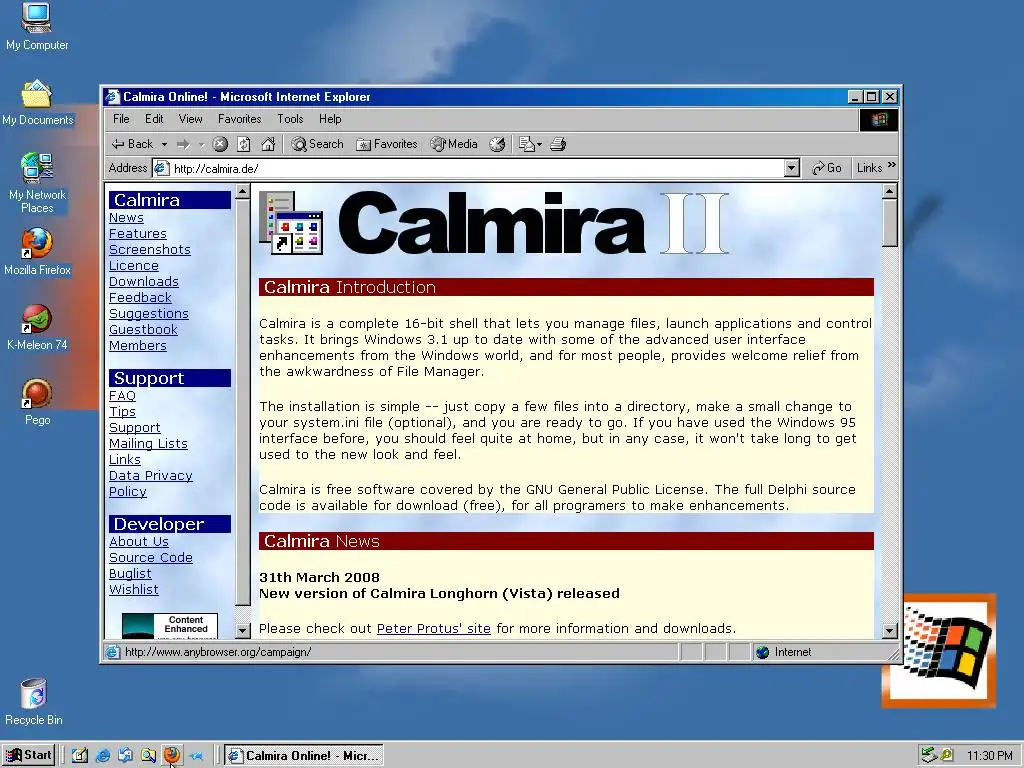Click the folder search quick launch icon
The image size is (1024, 768).
[x=149, y=756]
